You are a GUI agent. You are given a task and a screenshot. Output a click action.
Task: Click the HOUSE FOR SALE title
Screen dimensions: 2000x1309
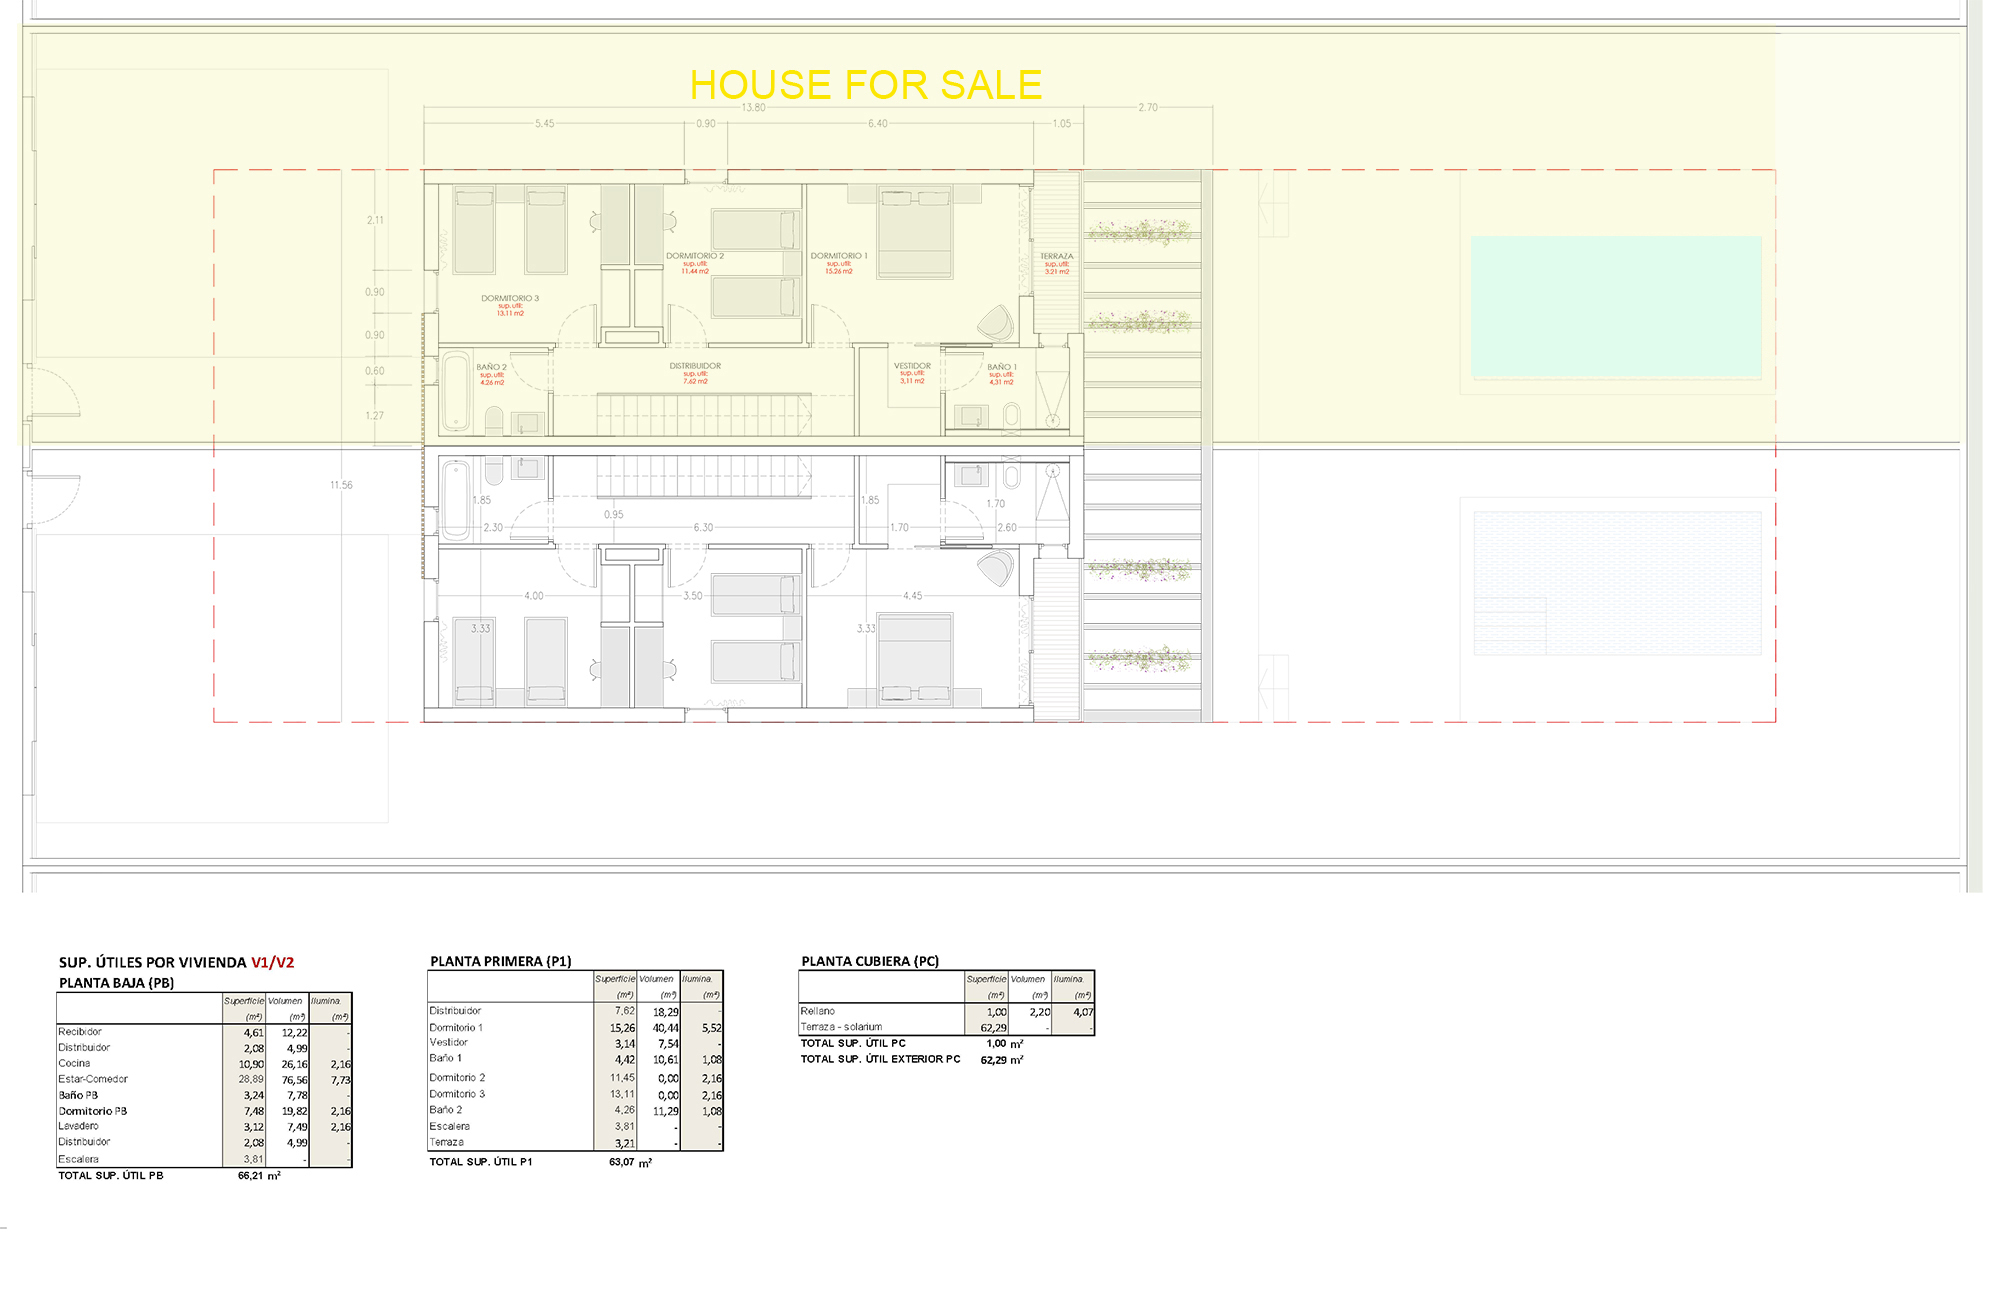click(x=865, y=85)
